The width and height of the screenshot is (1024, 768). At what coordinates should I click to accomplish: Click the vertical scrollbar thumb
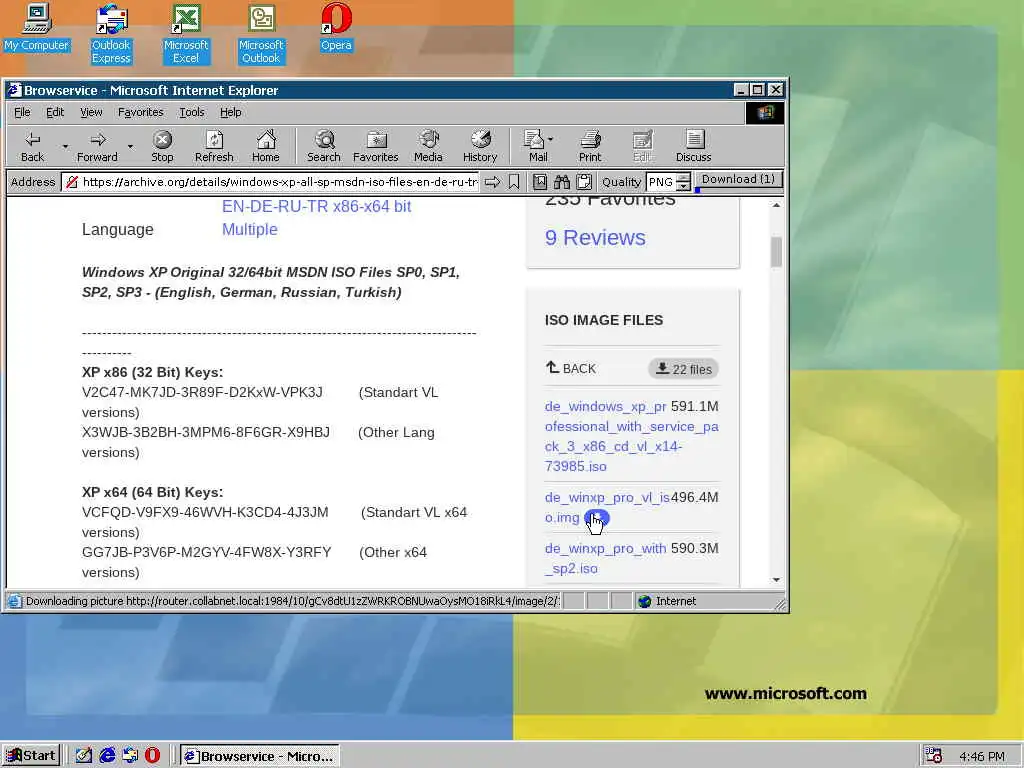click(x=776, y=251)
